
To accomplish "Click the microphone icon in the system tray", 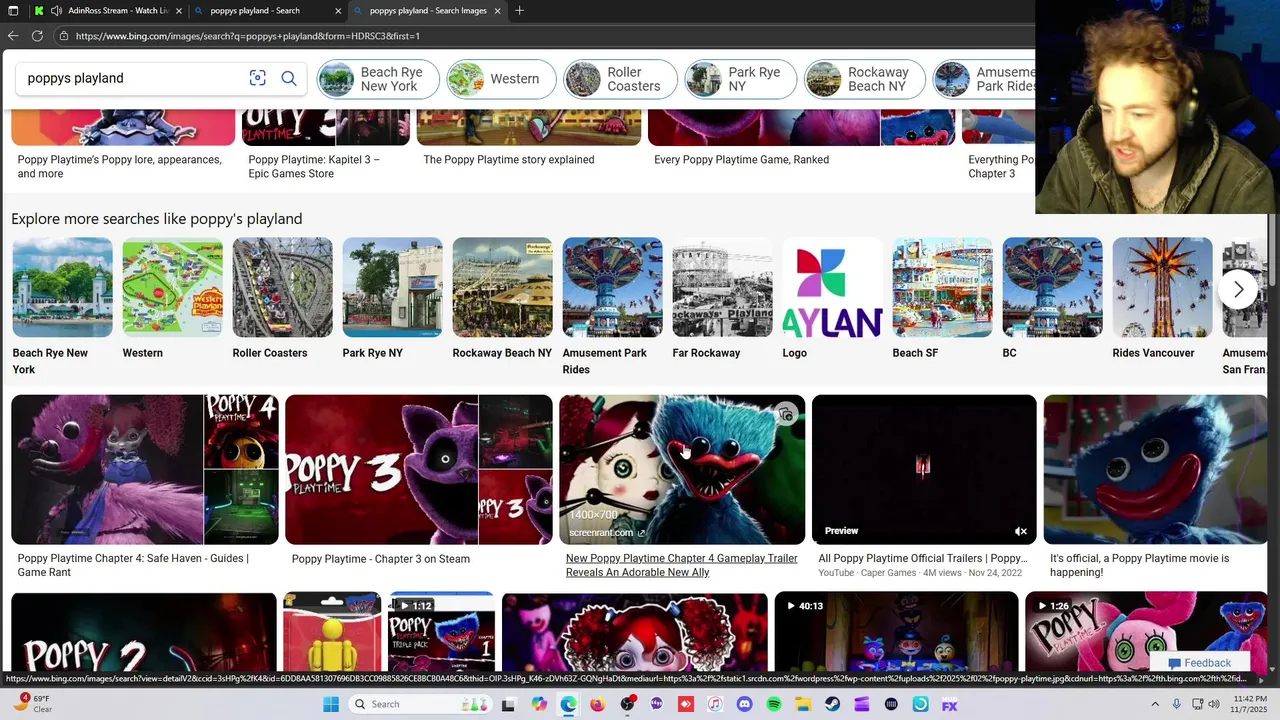I will click(1176, 704).
